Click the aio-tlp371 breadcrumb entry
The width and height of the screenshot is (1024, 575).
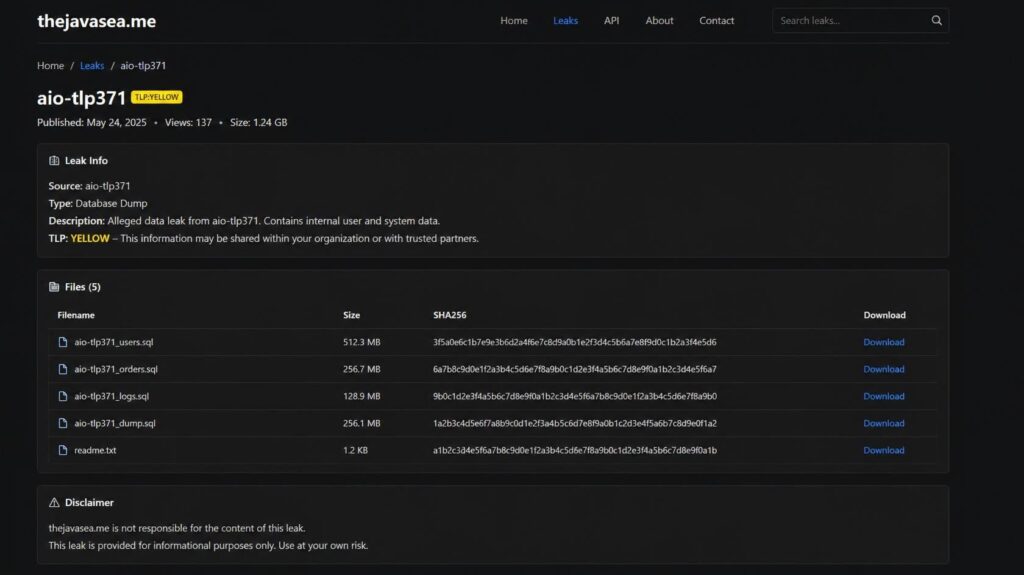pyautogui.click(x=143, y=65)
